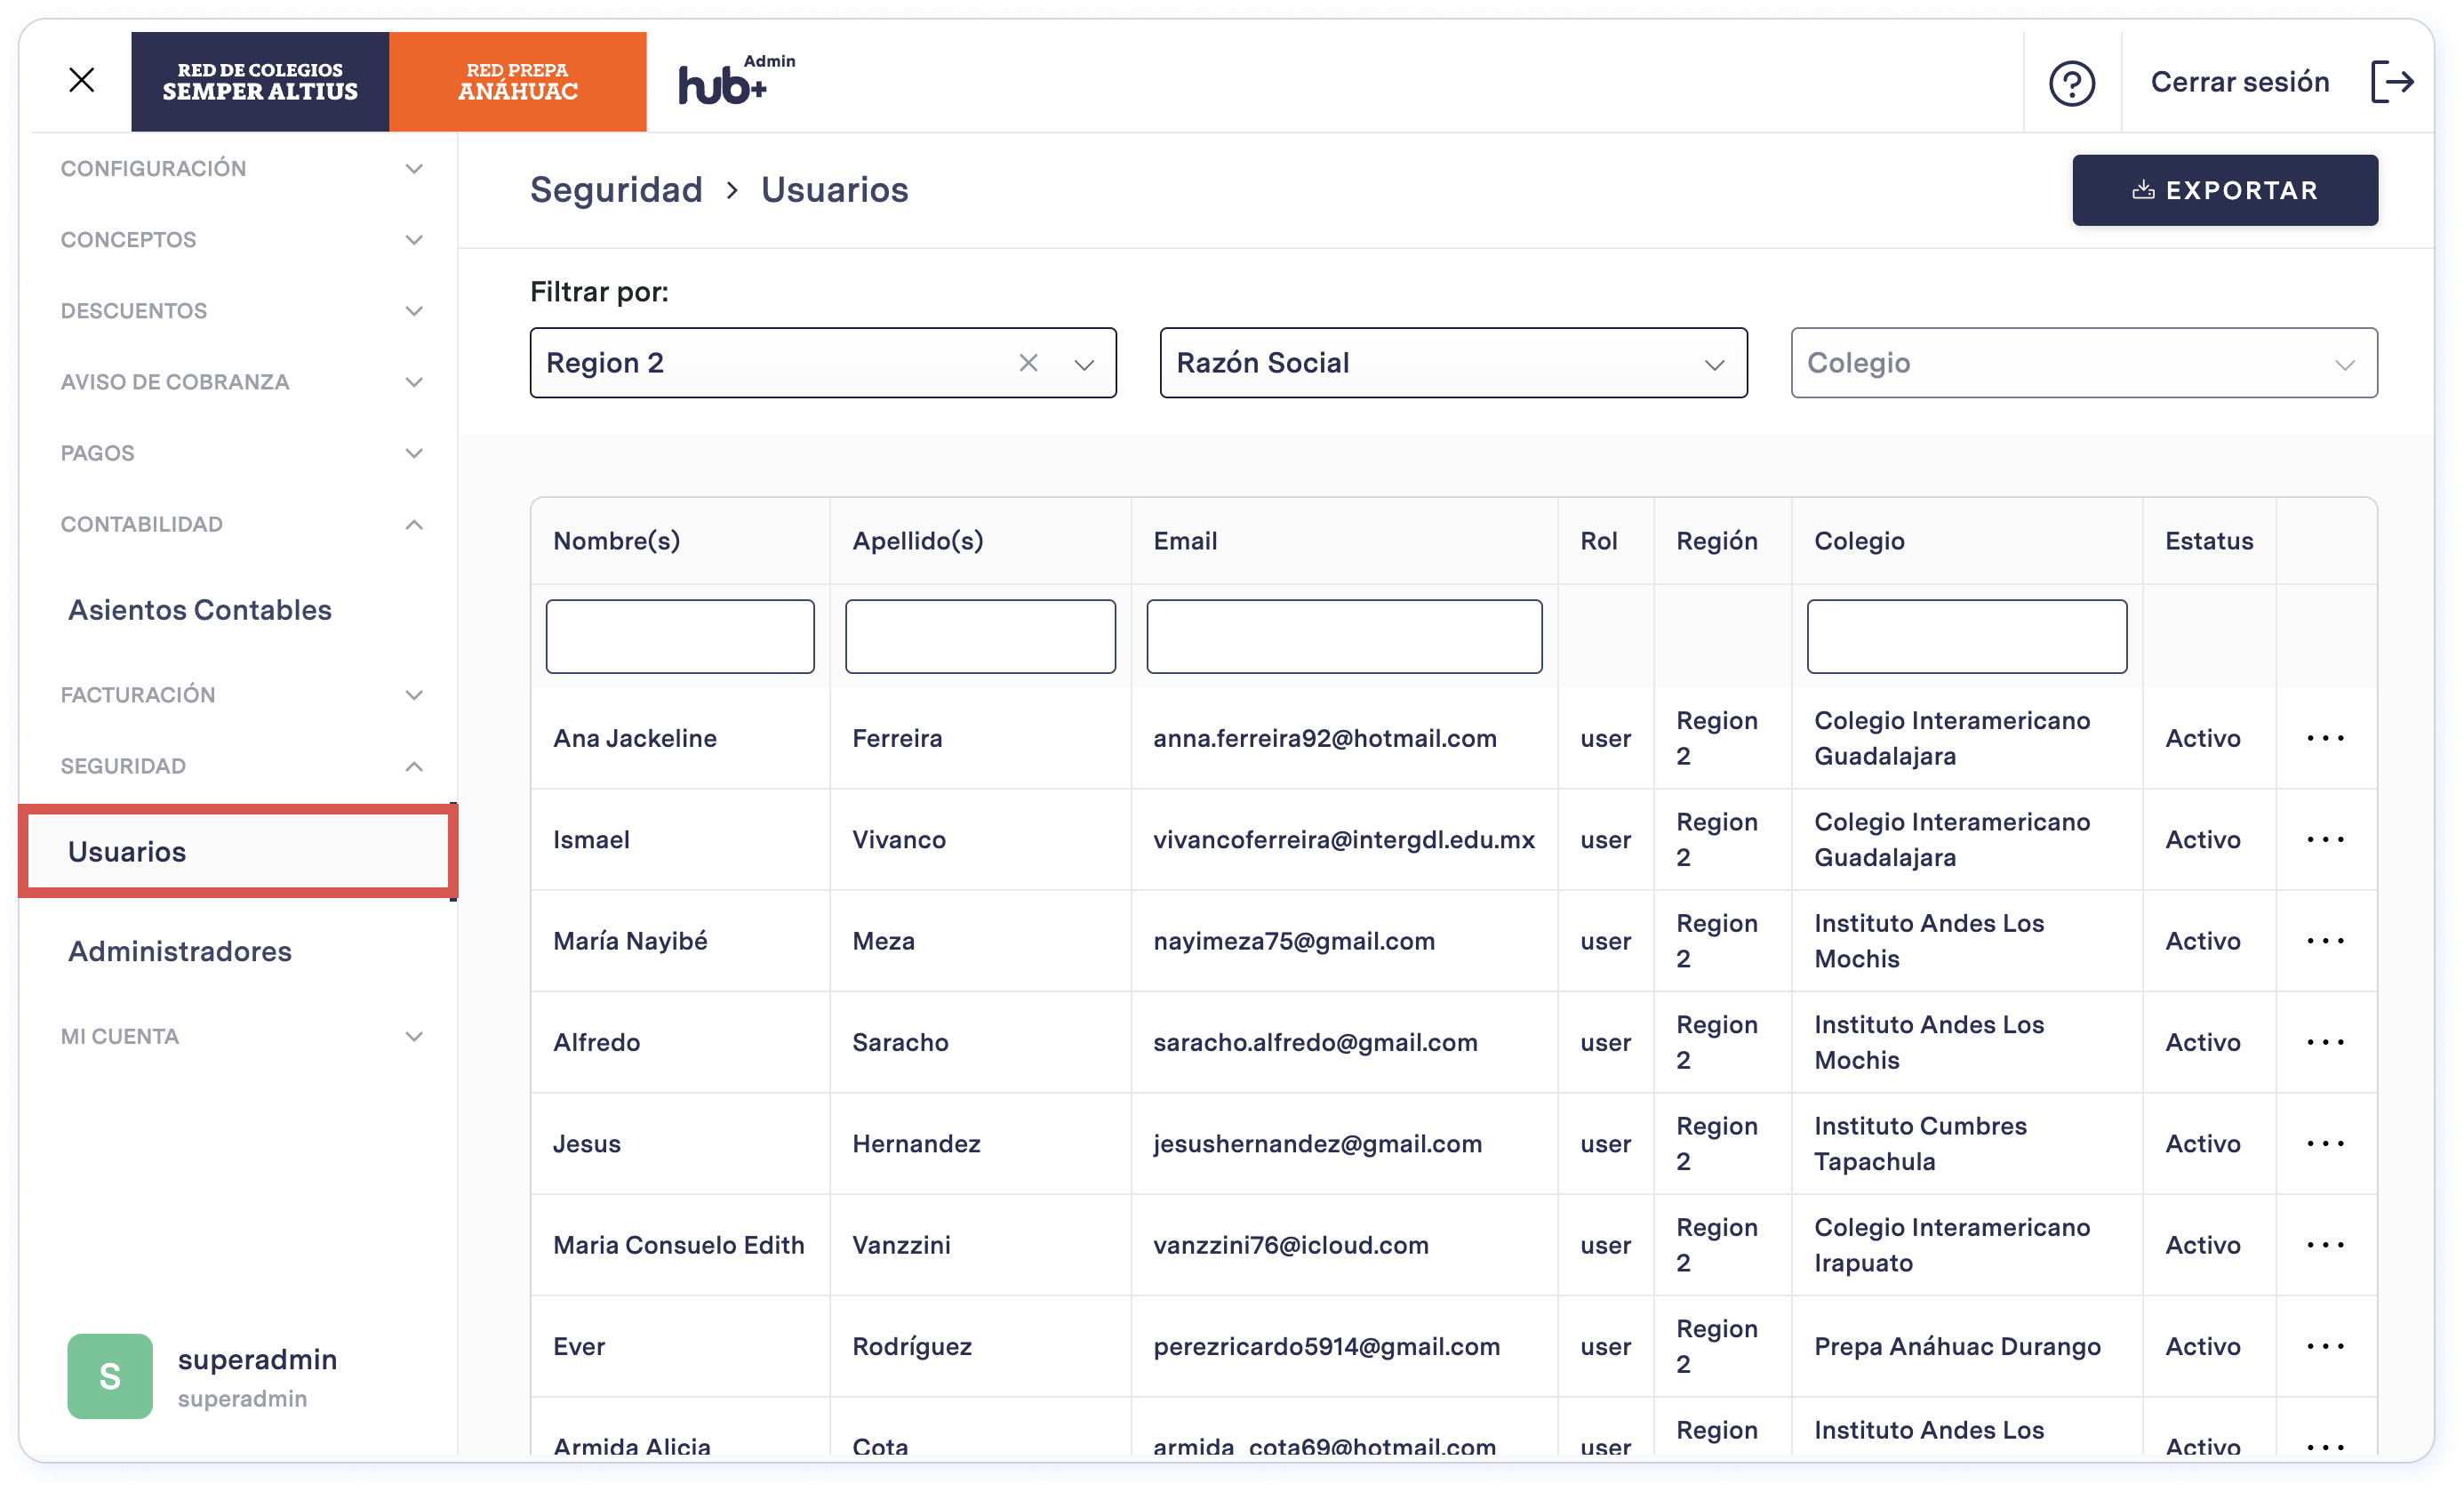This screenshot has width=2464, height=1492.
Task: Click email anna.ferreira92@hotmail.com
Action: (1325, 738)
